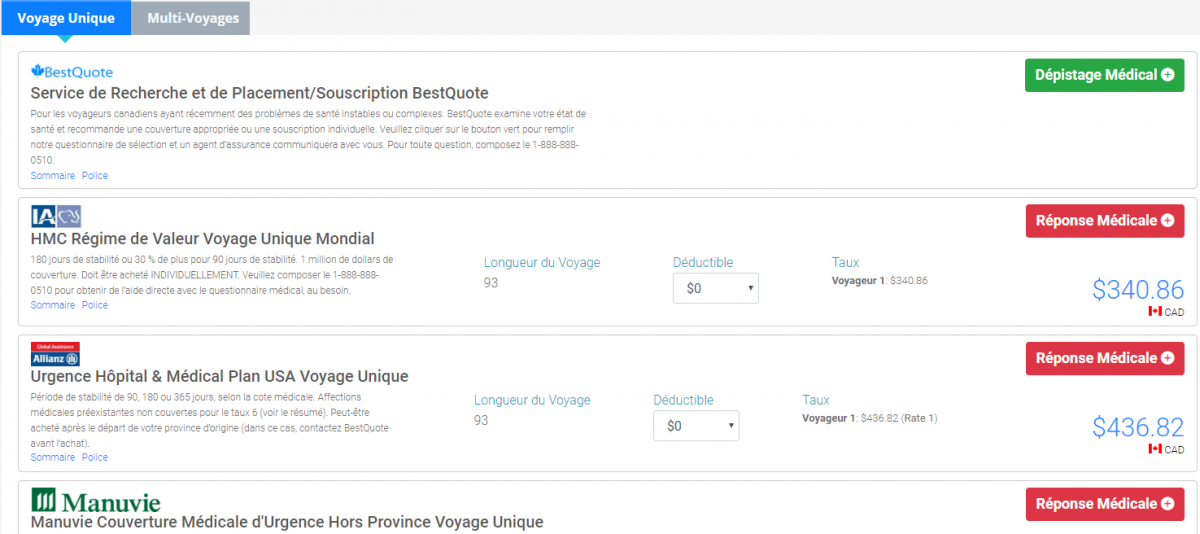Click the iA insurer logo
1200x534 pixels.
pyautogui.click(x=56, y=217)
